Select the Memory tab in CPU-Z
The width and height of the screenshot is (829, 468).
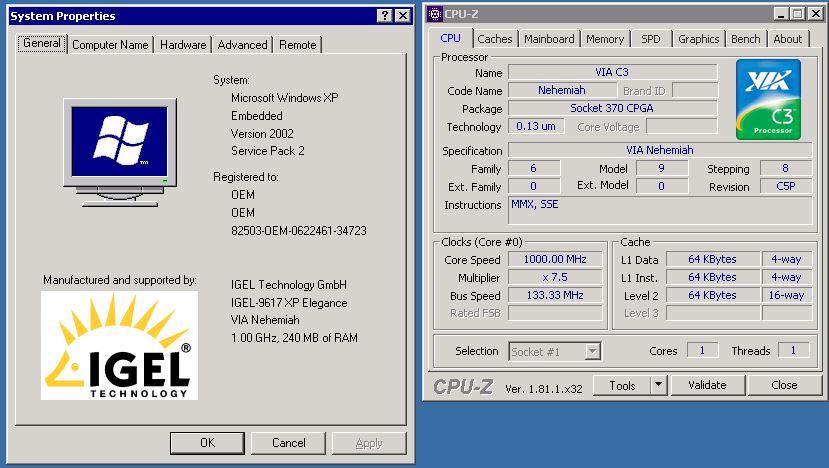605,39
